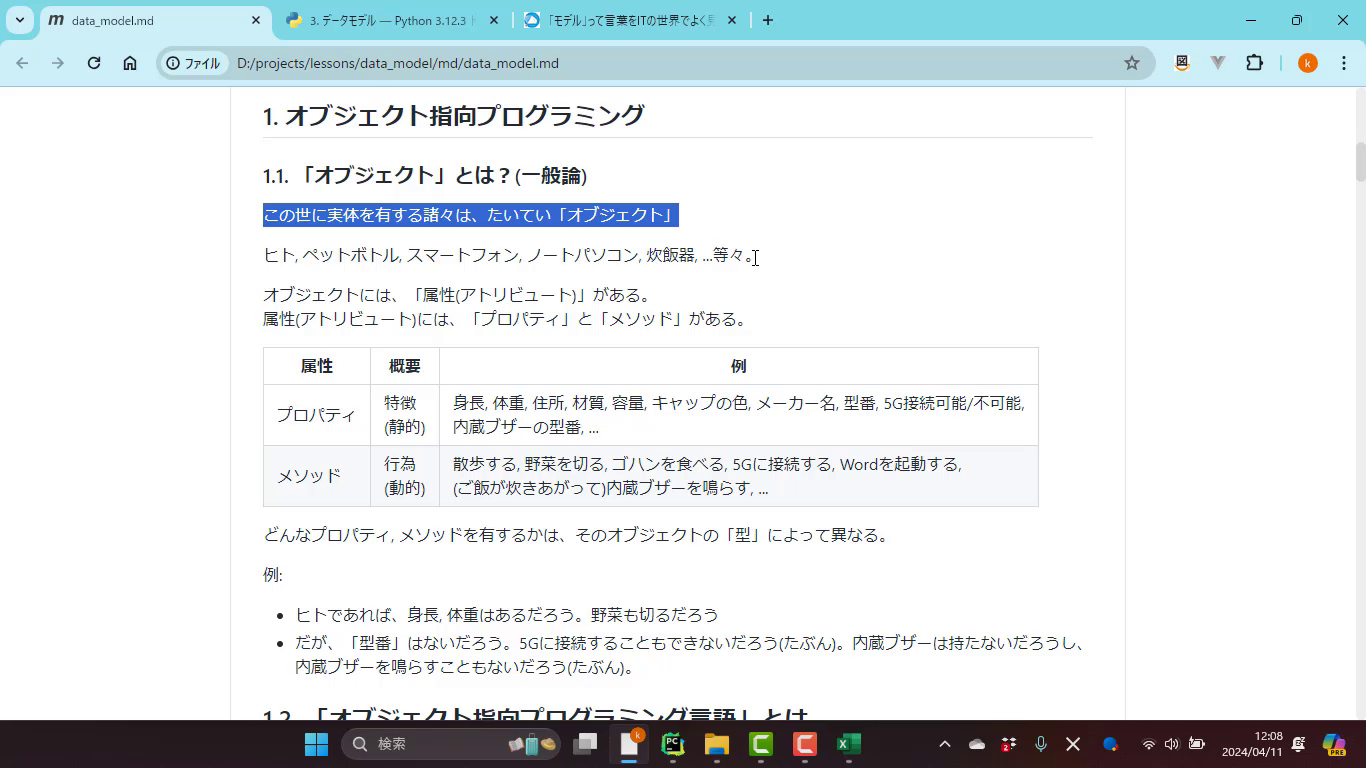Viewport: 1366px width, 768px height.
Task: Open a new browser tab
Action: [x=767, y=20]
